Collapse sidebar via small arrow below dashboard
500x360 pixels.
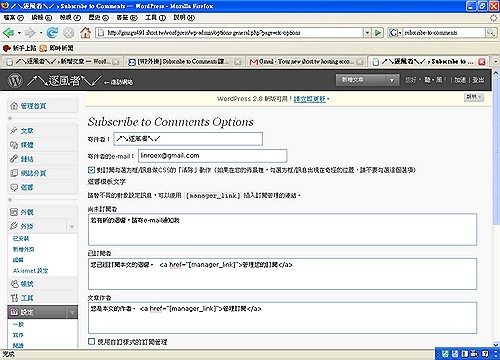click(x=10, y=118)
